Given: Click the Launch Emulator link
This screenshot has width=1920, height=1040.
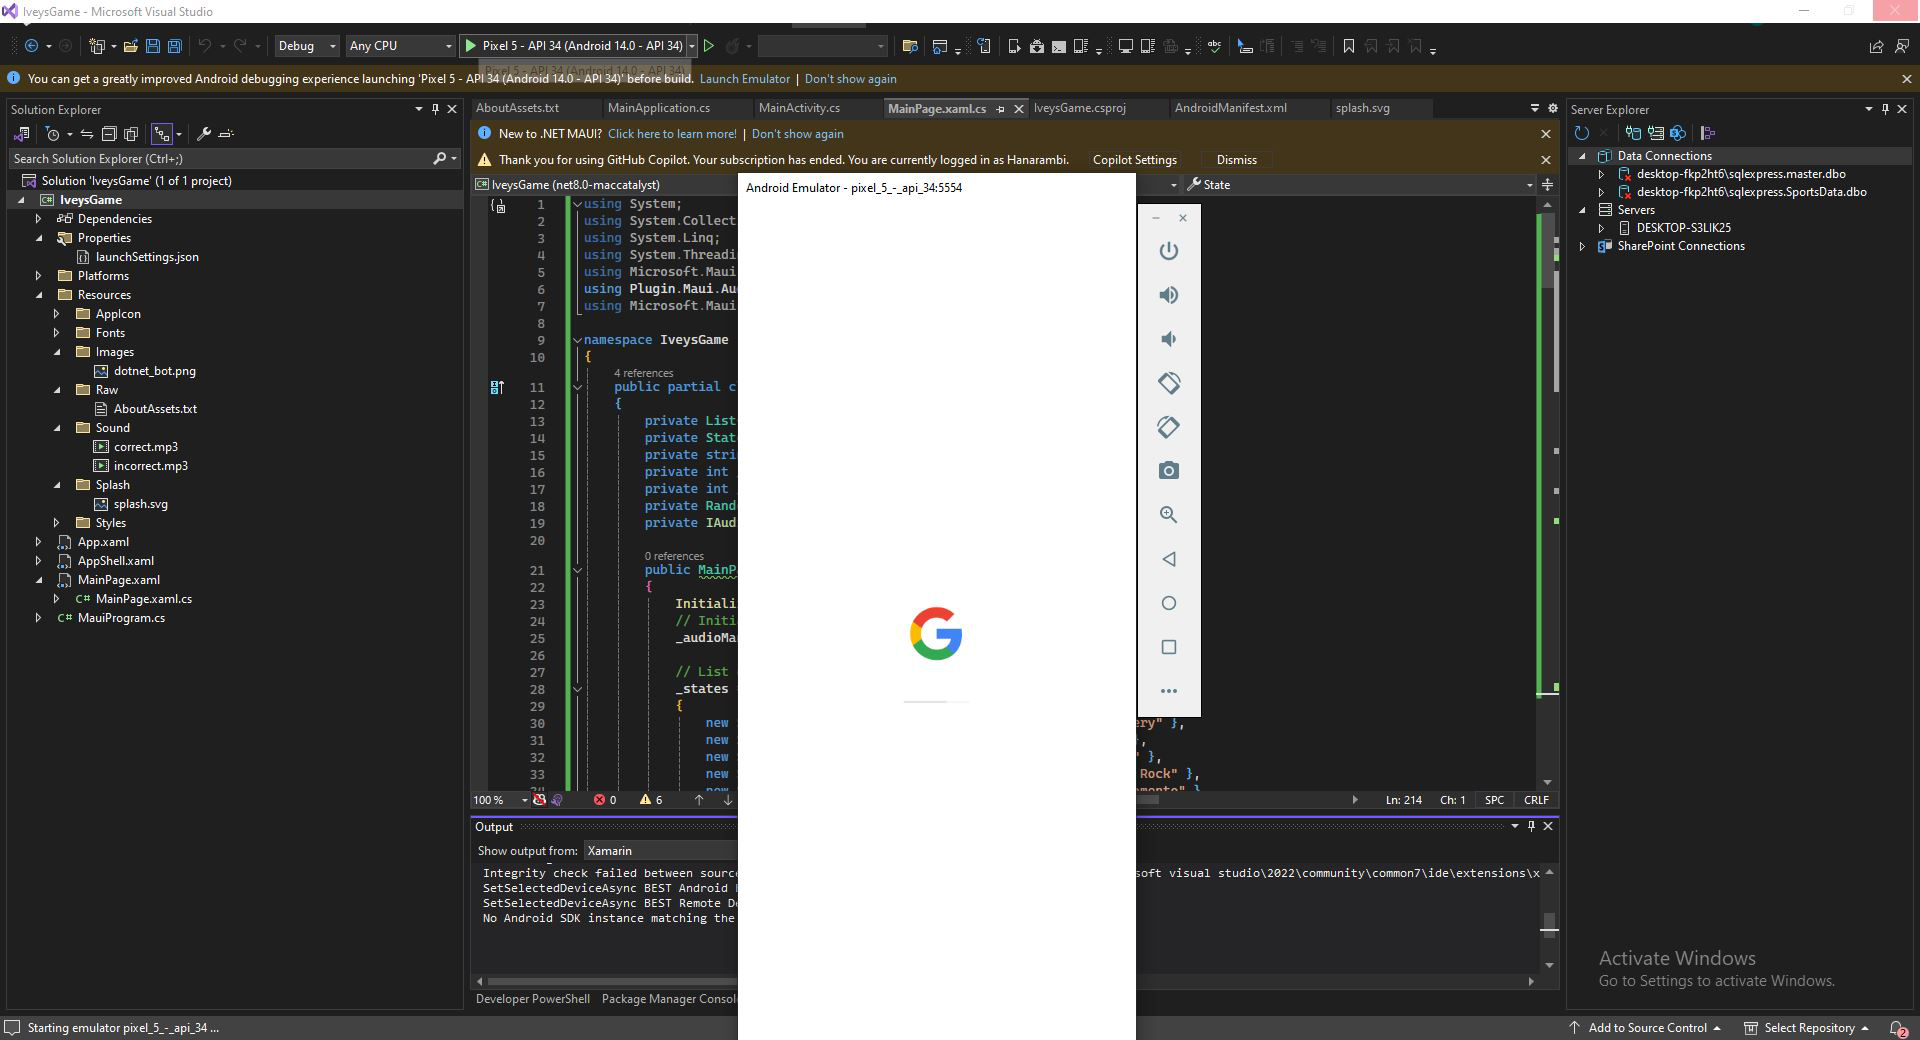Looking at the screenshot, I should [x=744, y=79].
